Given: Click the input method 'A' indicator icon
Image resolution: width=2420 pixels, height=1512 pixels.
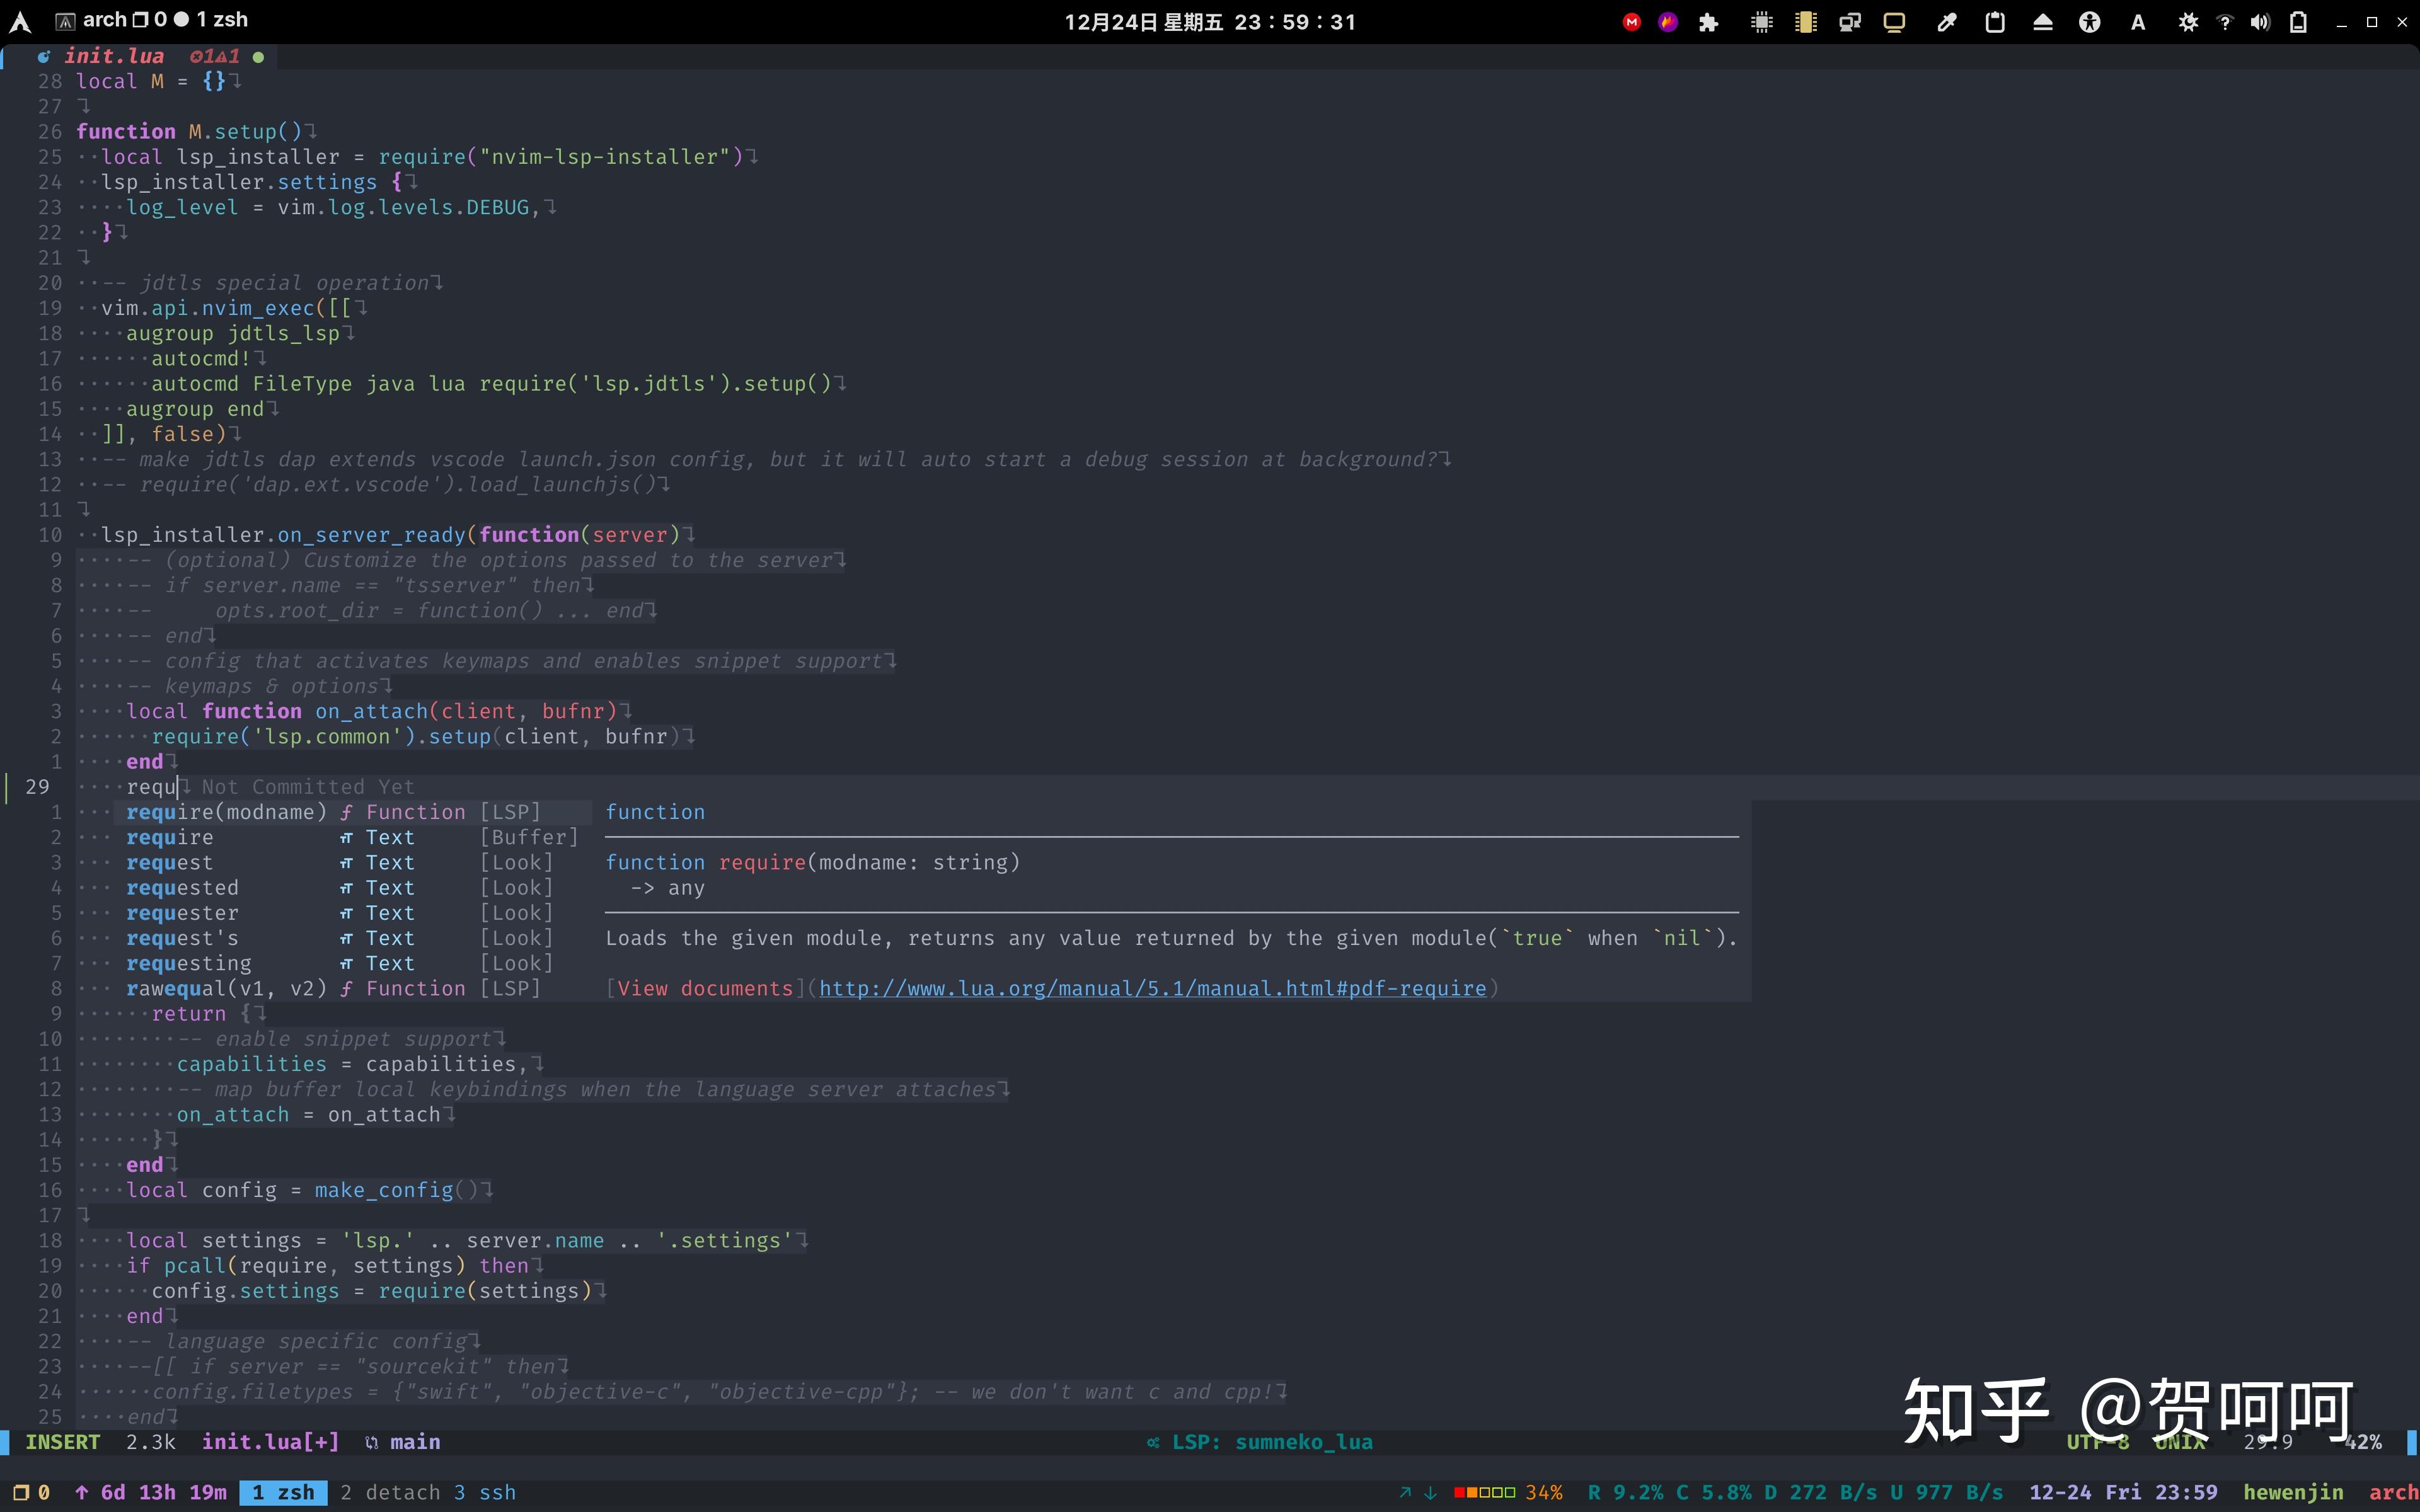Looking at the screenshot, I should (x=2138, y=21).
